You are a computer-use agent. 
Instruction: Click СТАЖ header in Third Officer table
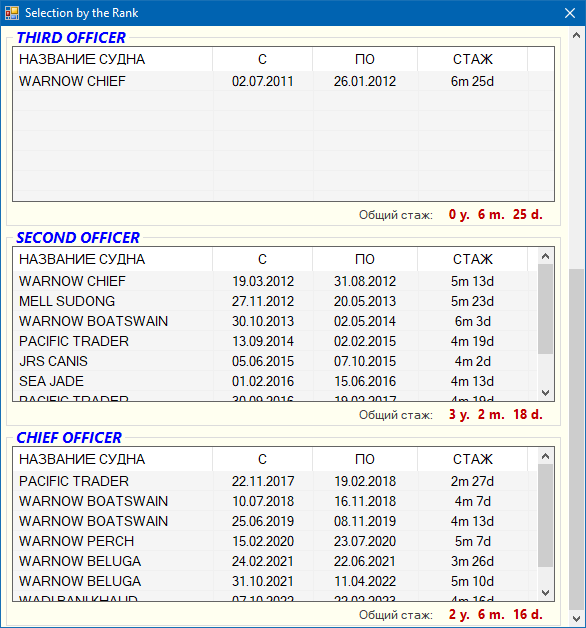tap(473, 59)
